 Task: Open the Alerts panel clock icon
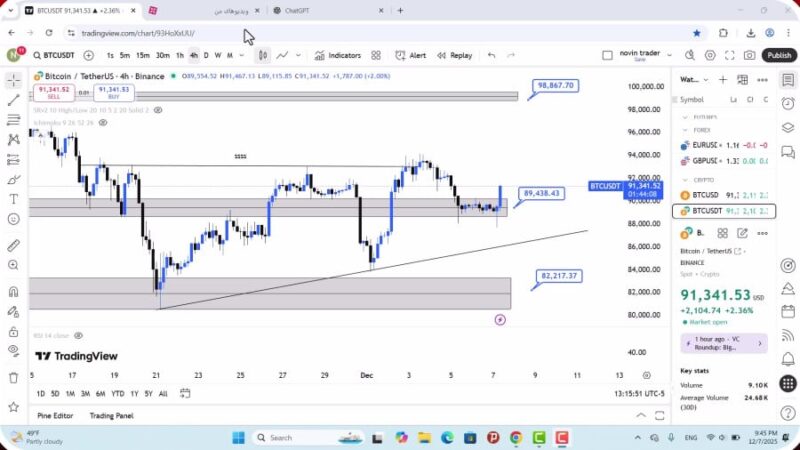coord(788,103)
